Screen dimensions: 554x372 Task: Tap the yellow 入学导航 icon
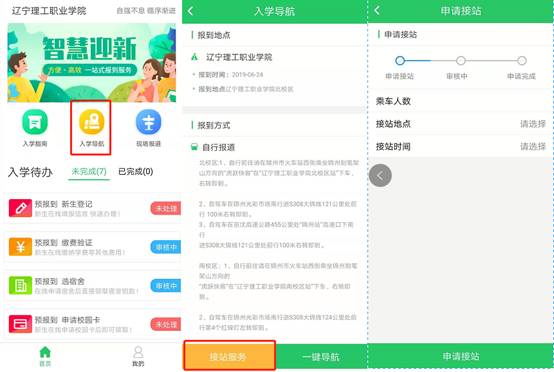[92, 122]
